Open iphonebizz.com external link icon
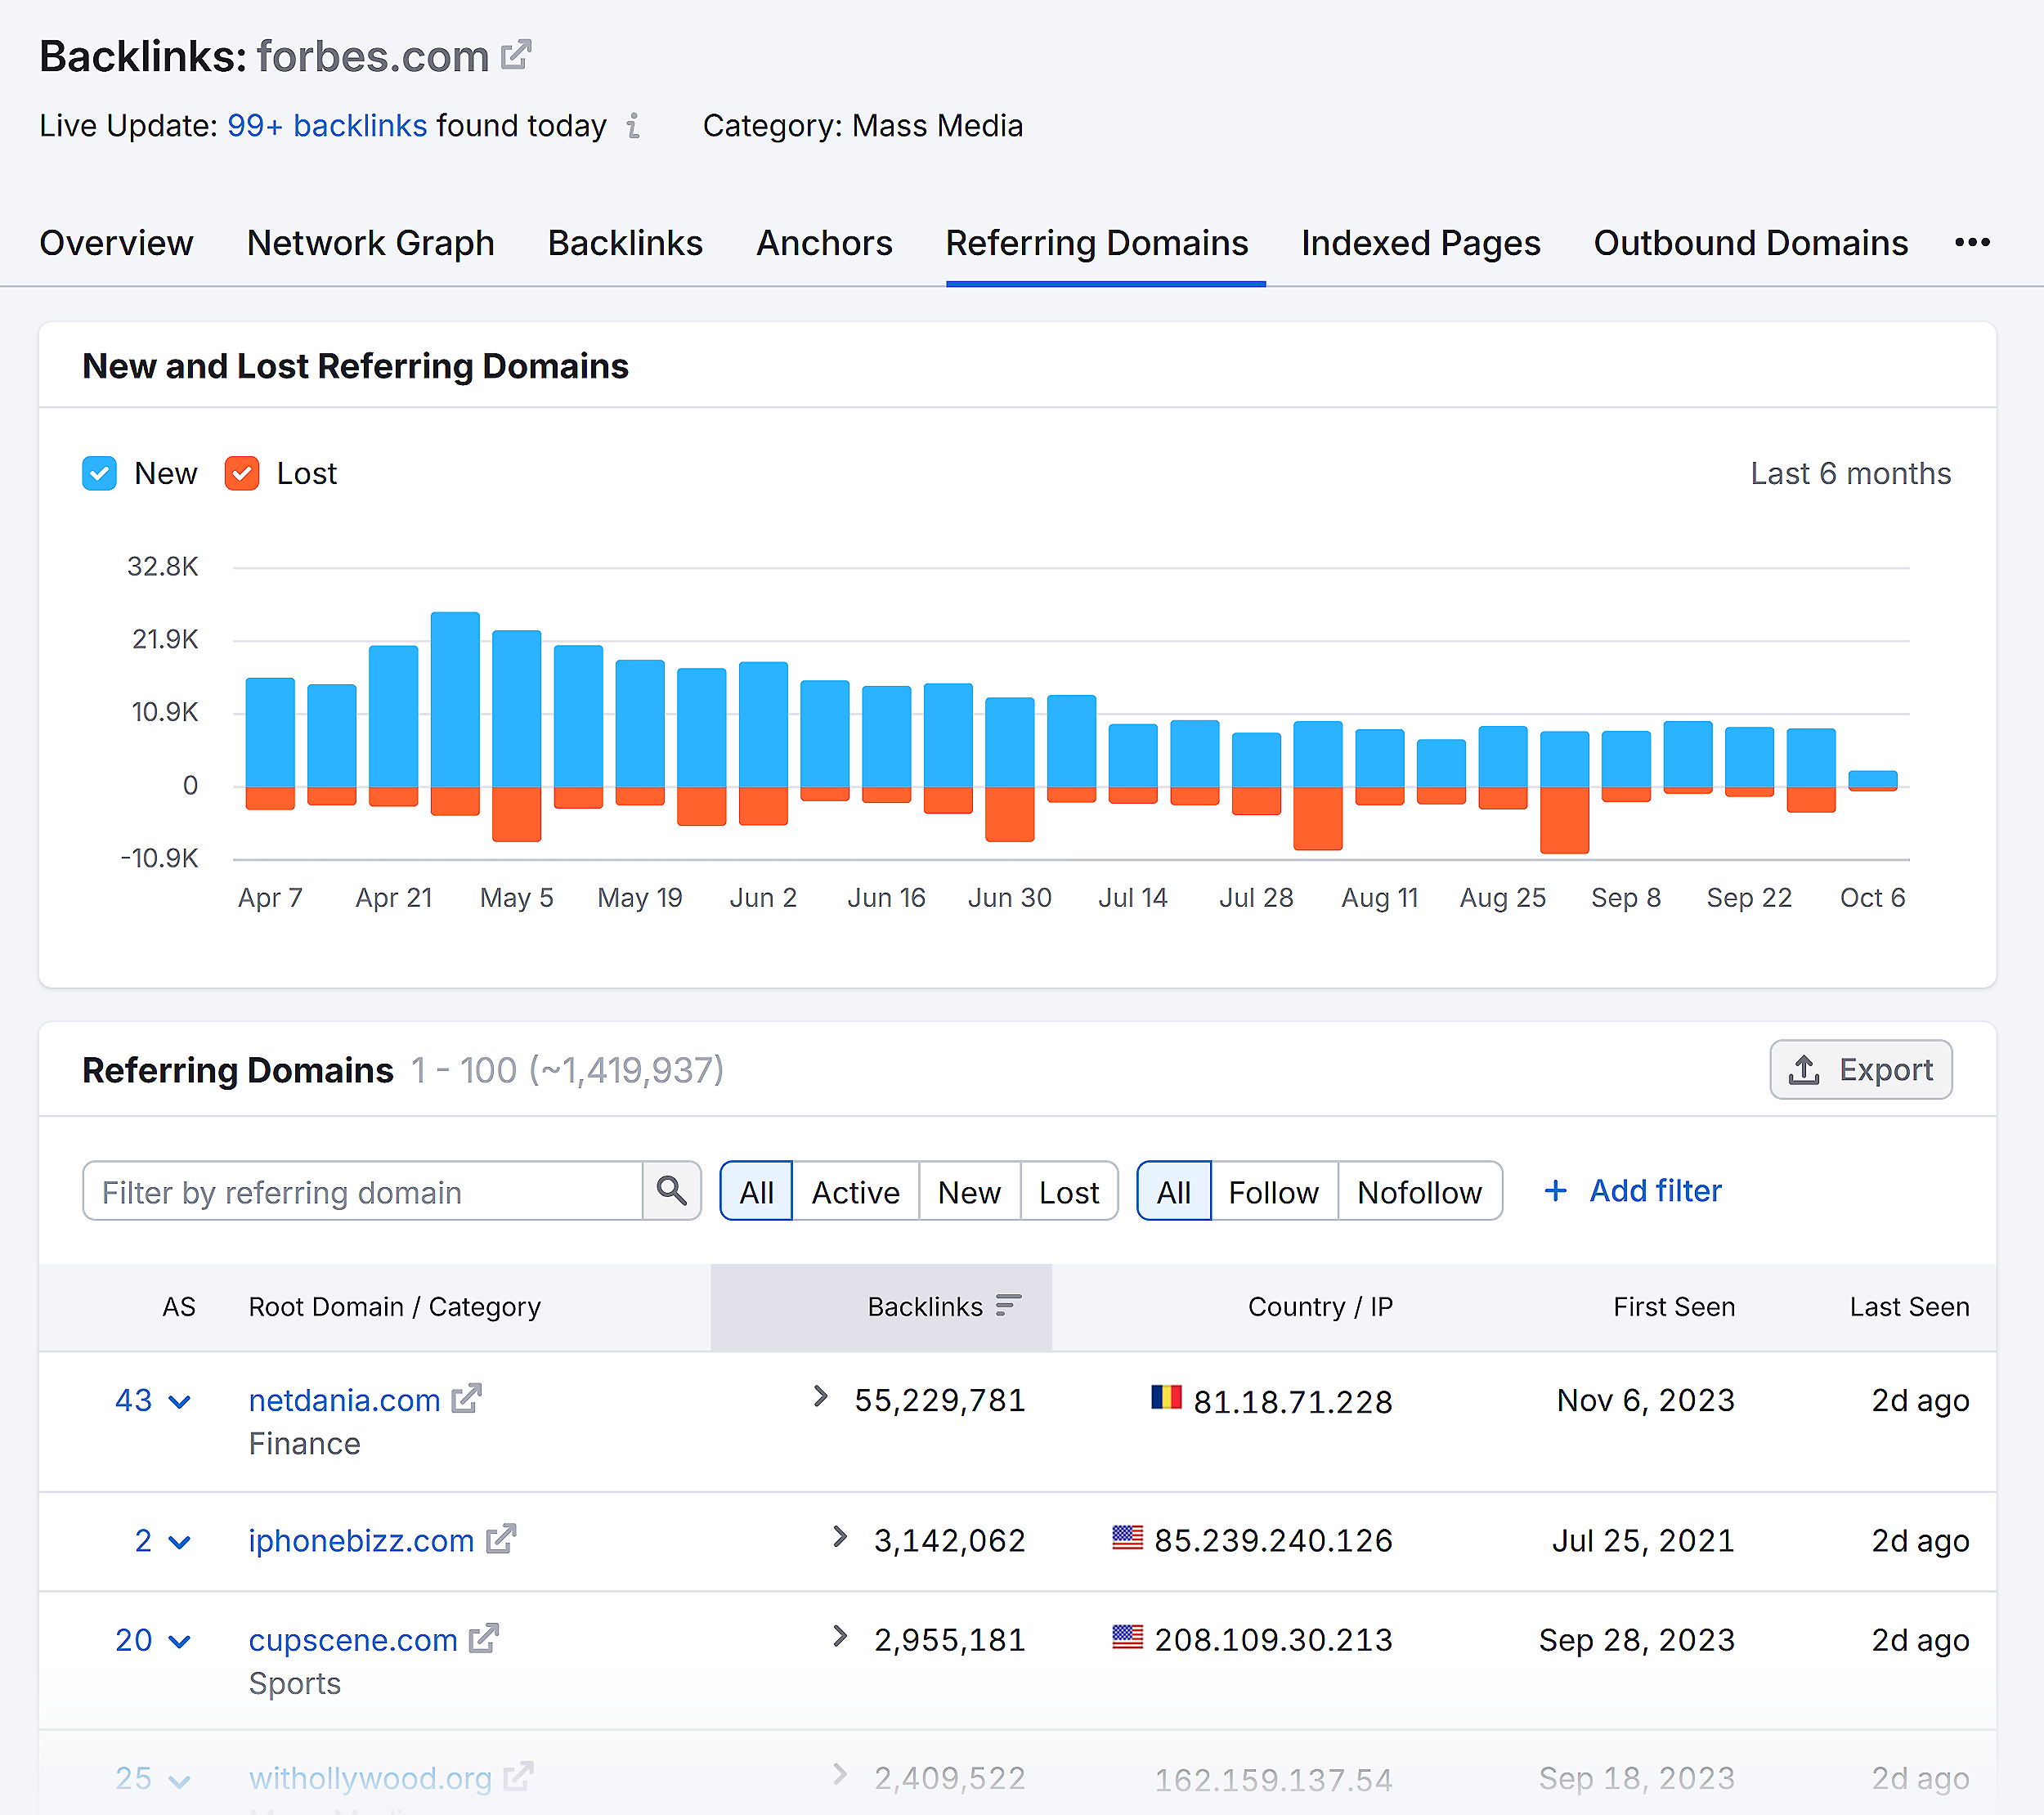This screenshot has height=1815, width=2044. click(501, 1539)
